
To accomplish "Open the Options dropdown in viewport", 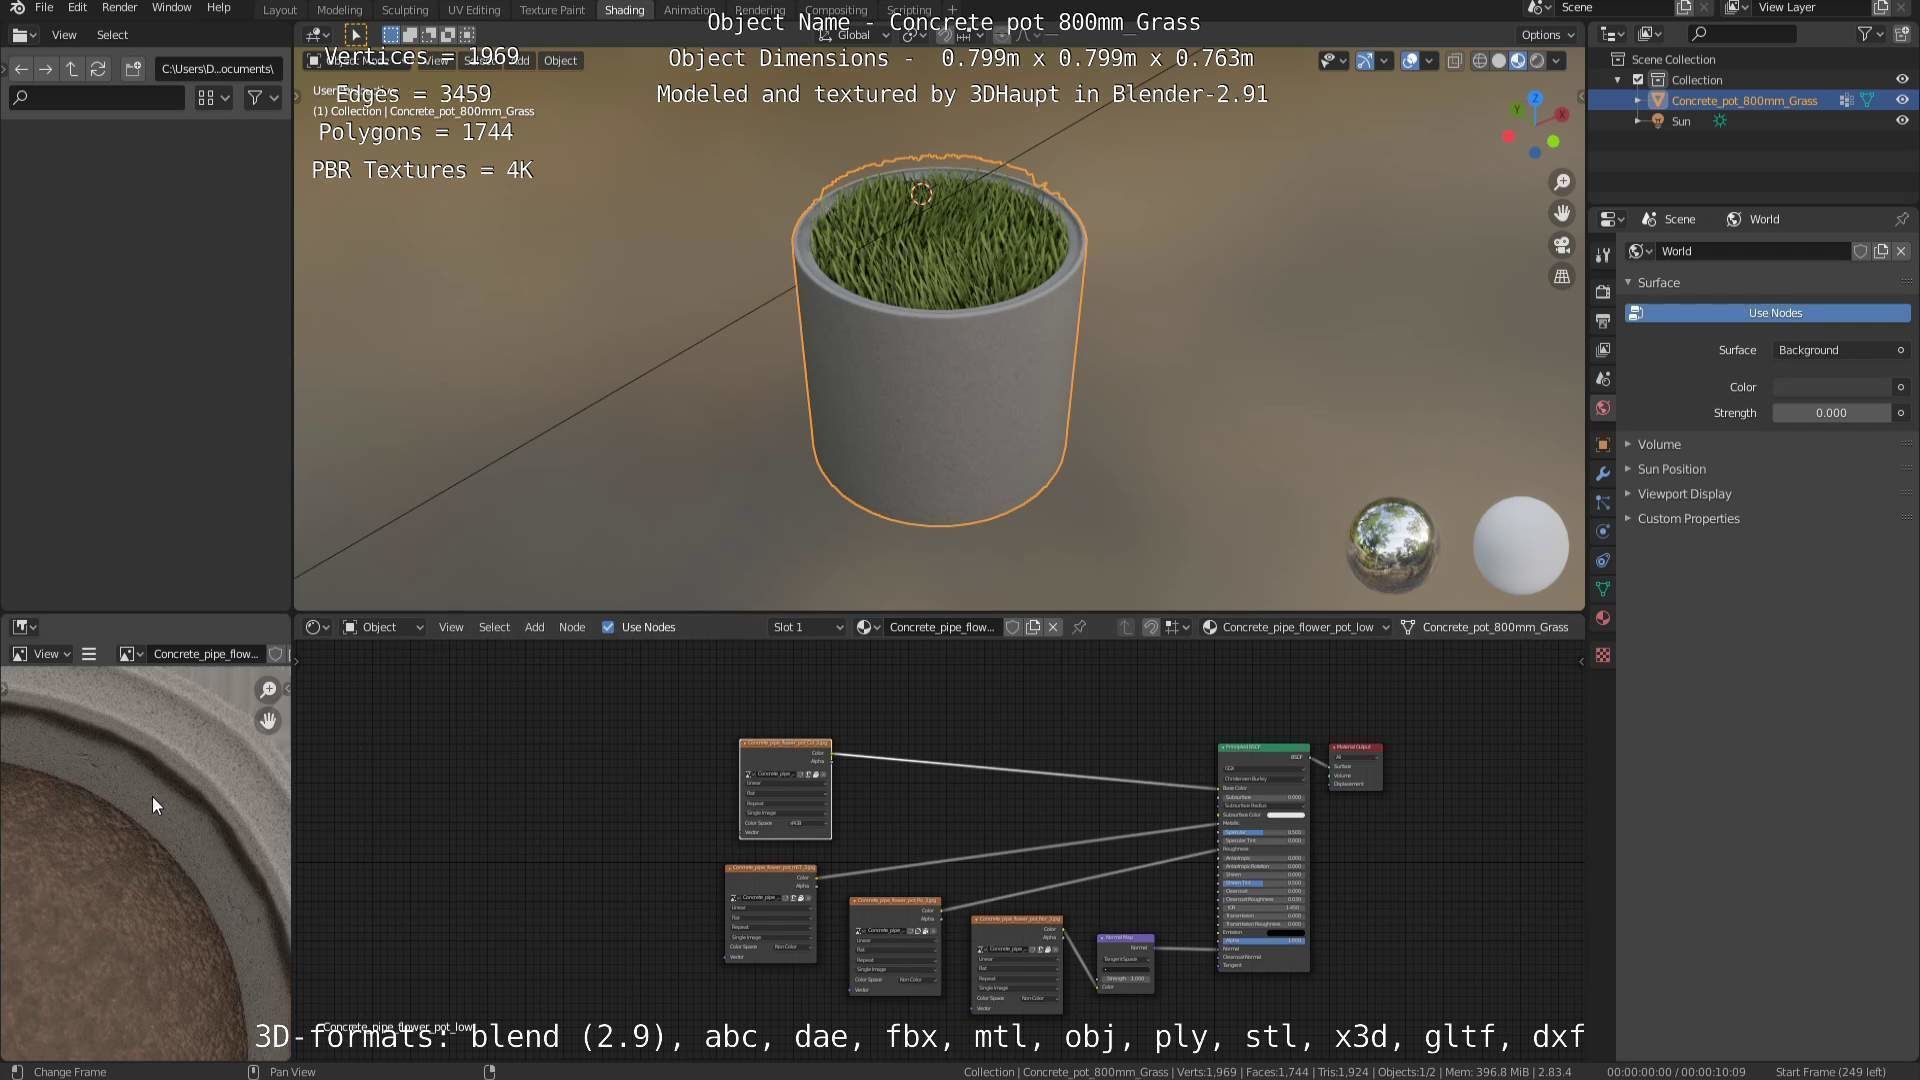I will coord(1548,34).
